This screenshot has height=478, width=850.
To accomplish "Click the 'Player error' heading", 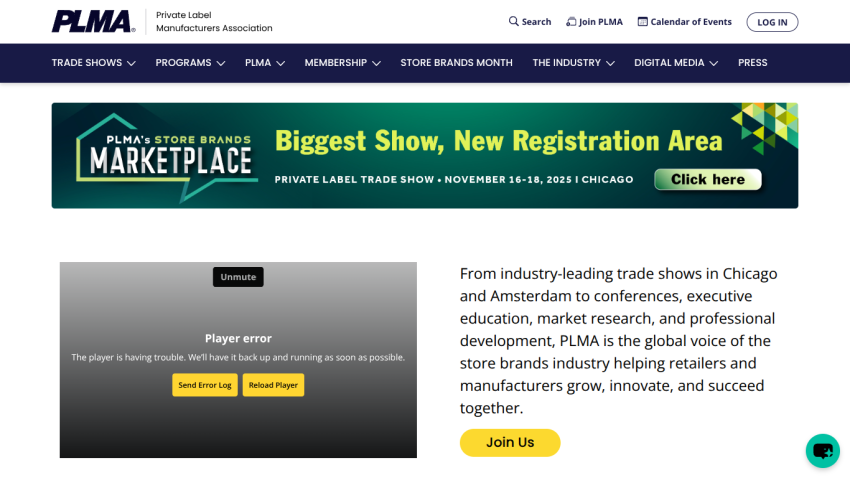I will click(x=238, y=338).
